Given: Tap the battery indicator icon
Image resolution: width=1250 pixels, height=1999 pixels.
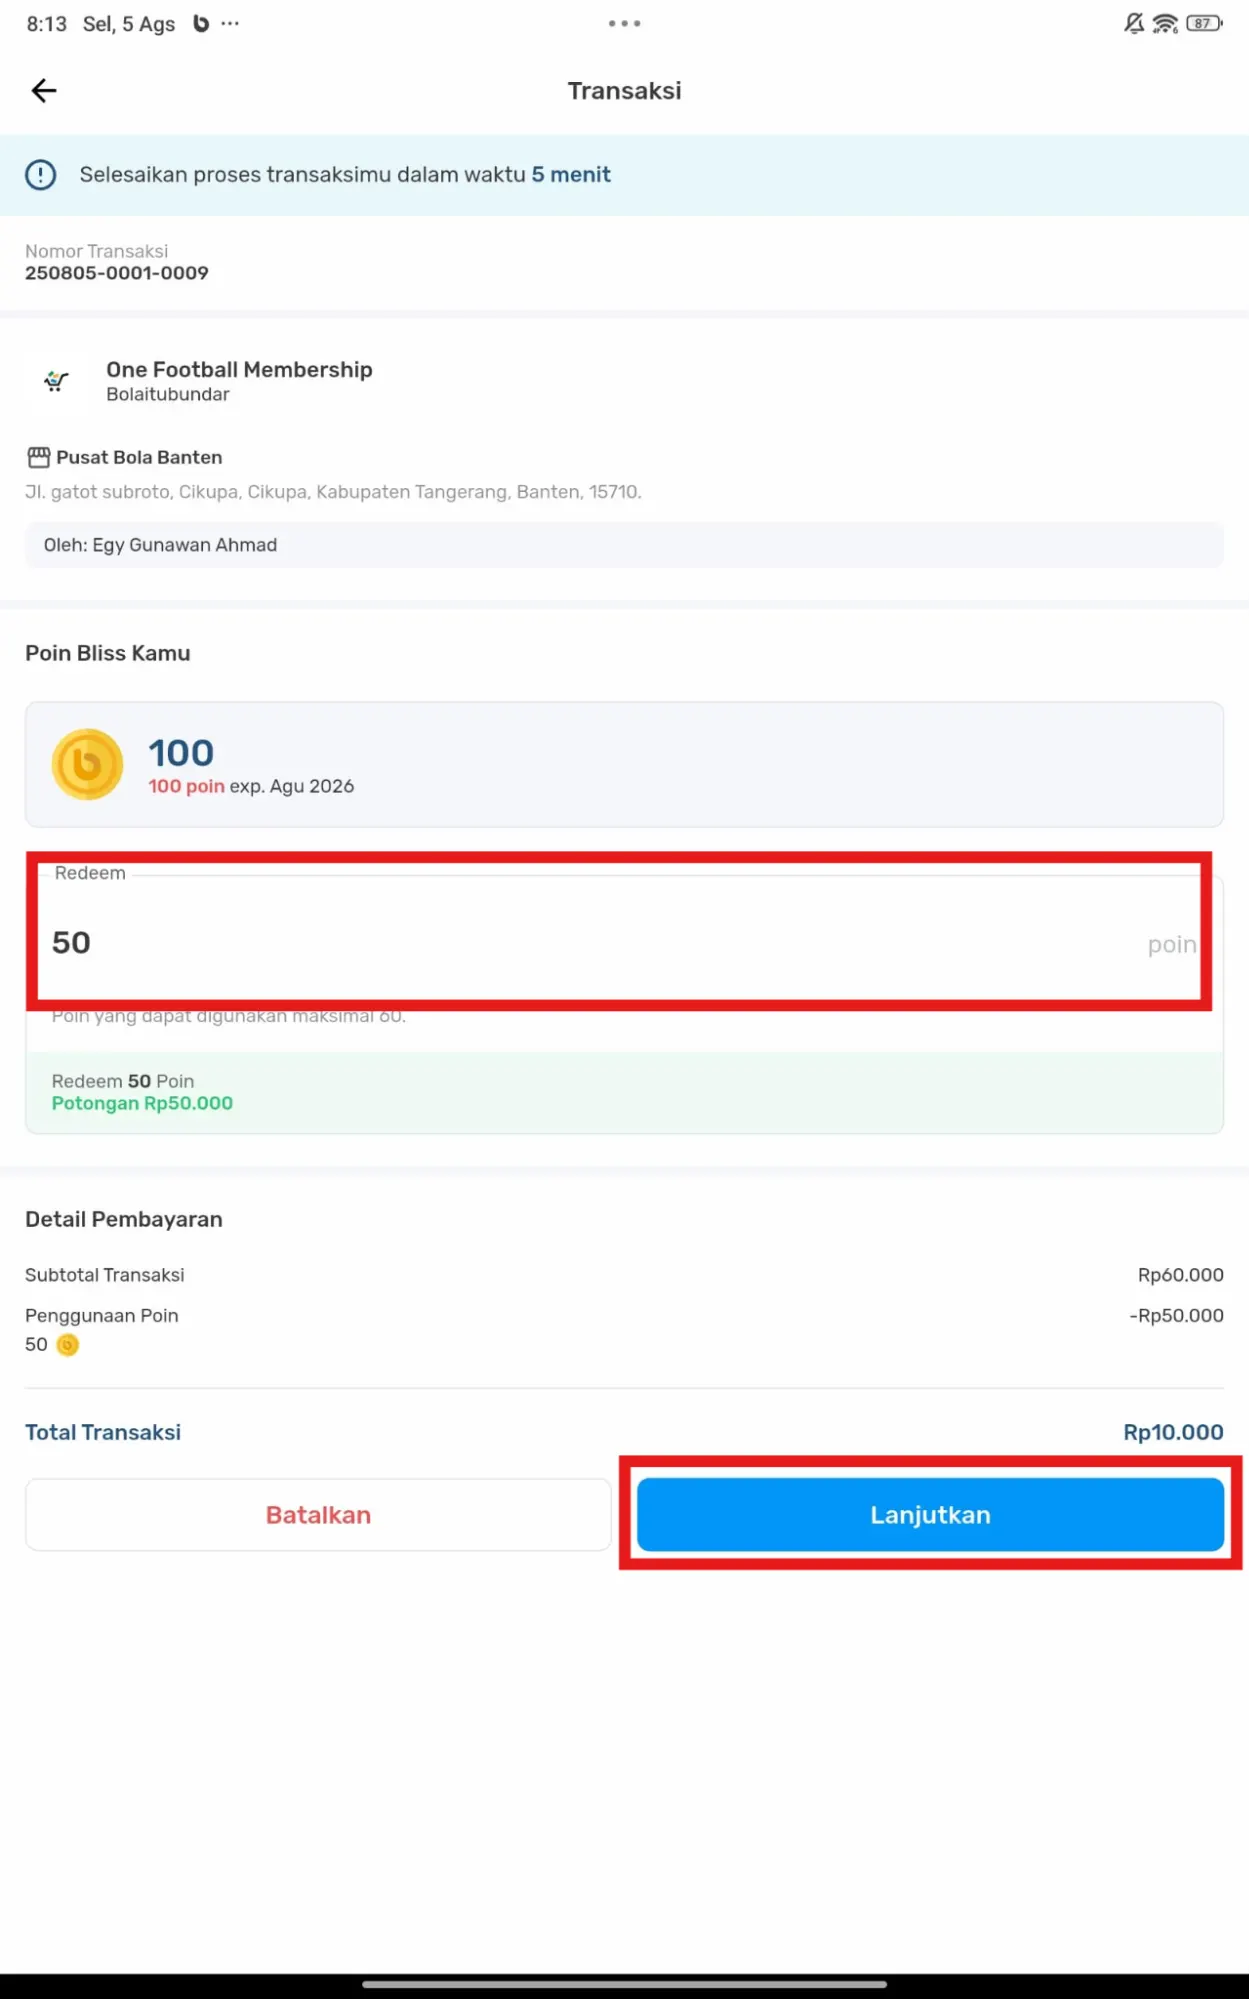Looking at the screenshot, I should 1203,23.
